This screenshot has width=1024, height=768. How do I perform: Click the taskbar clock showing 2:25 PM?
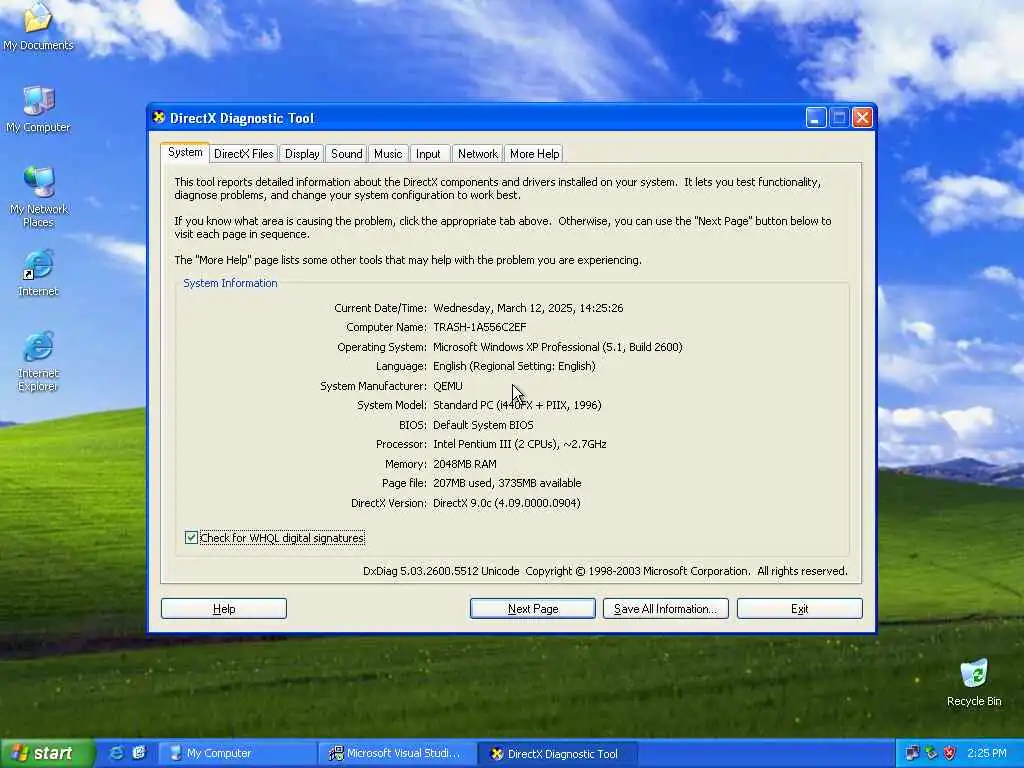pyautogui.click(x=987, y=753)
